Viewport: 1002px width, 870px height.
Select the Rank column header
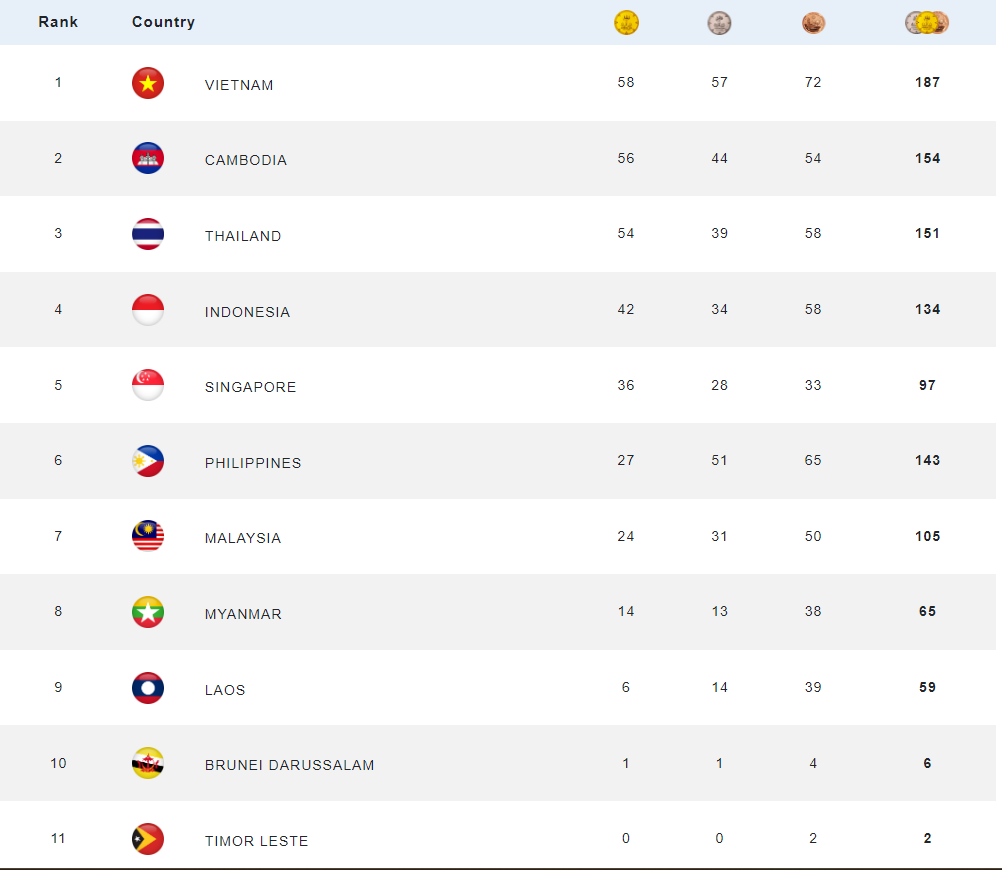(x=58, y=22)
